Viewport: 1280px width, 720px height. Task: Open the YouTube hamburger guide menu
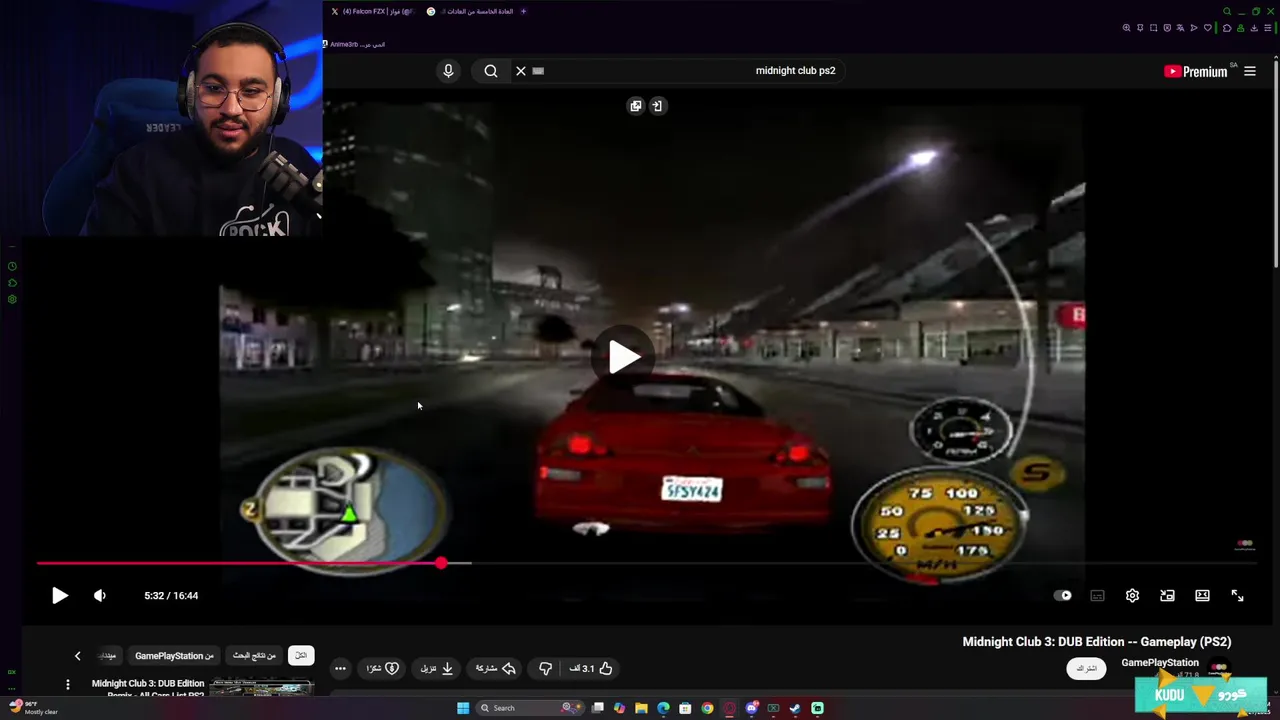pyautogui.click(x=1250, y=71)
